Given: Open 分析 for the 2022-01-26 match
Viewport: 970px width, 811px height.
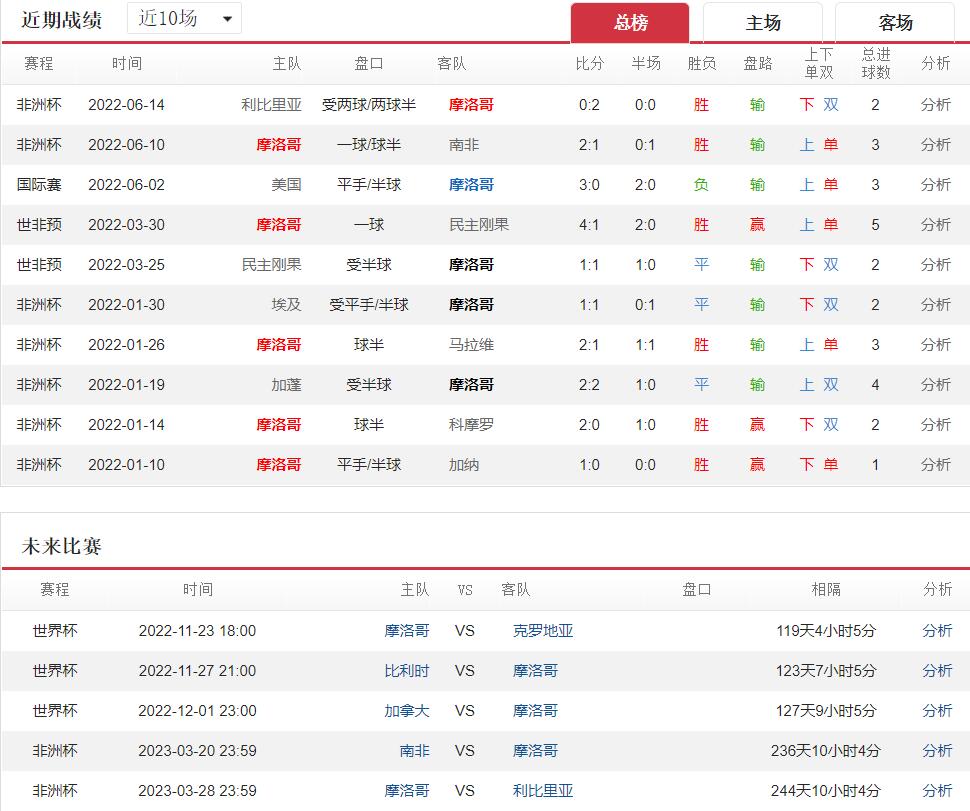Looking at the screenshot, I should coord(935,345).
